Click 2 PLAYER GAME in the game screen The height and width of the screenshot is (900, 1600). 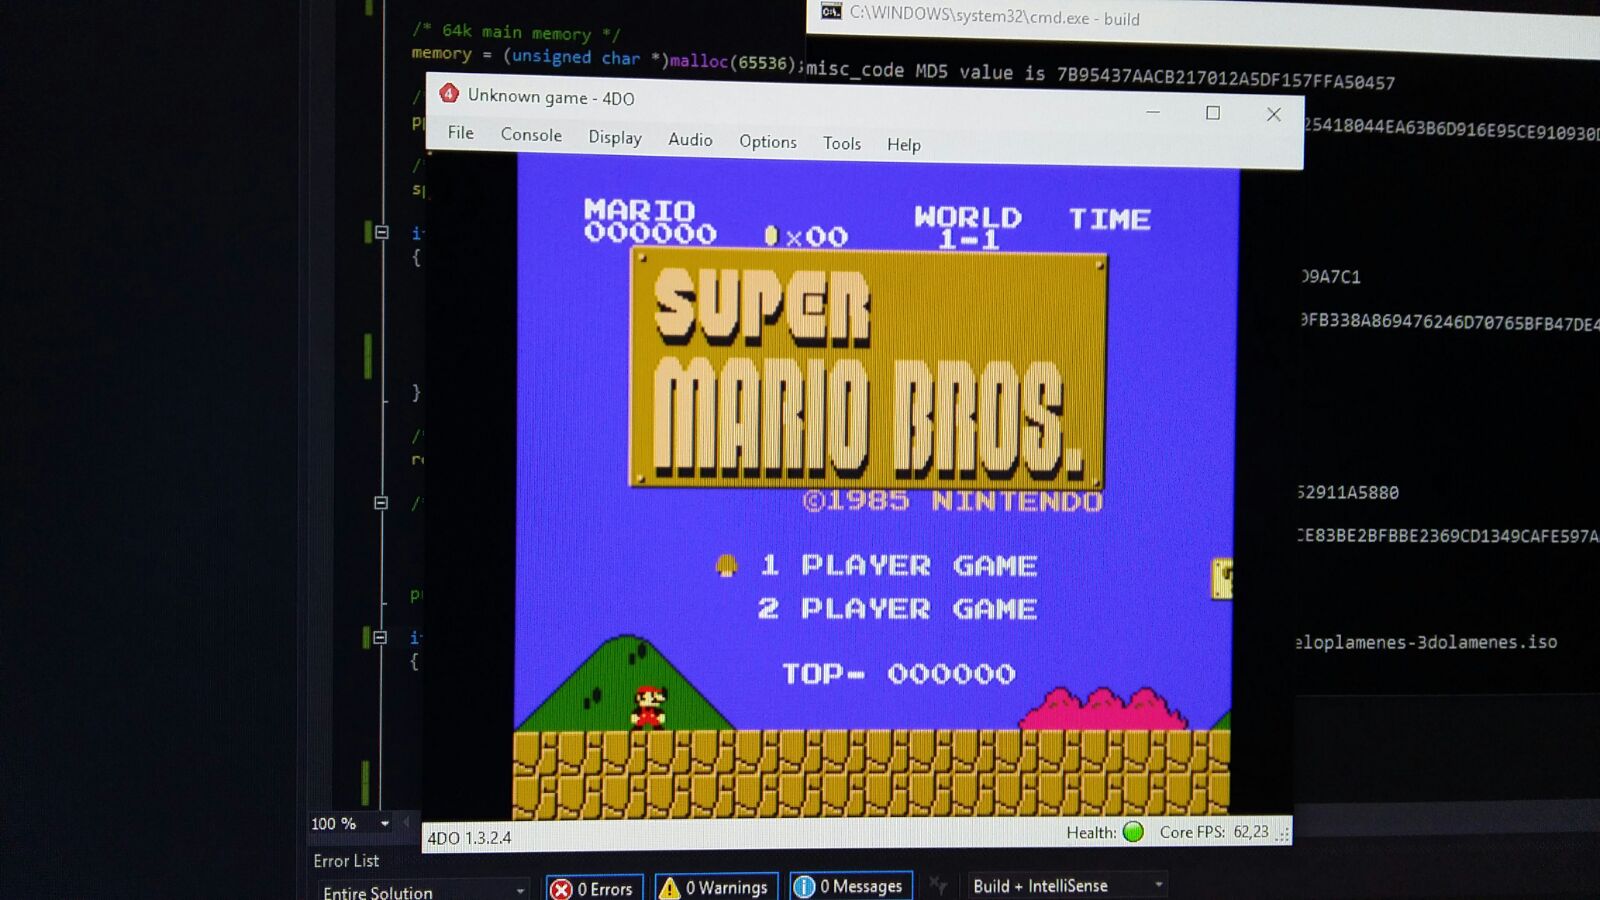[x=897, y=608]
